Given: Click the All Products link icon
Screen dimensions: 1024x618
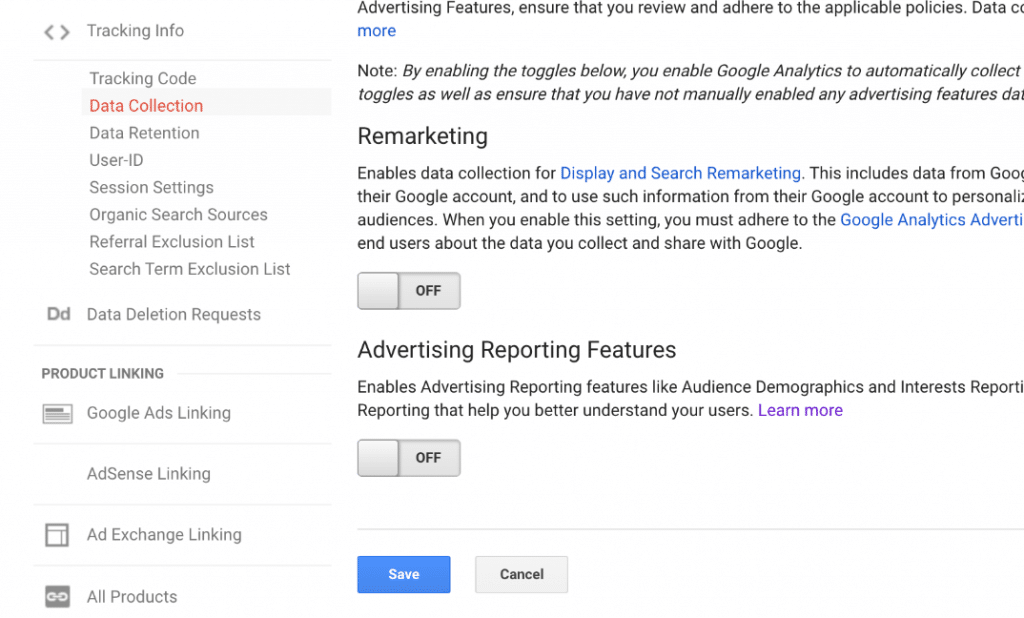Looking at the screenshot, I should point(57,596).
